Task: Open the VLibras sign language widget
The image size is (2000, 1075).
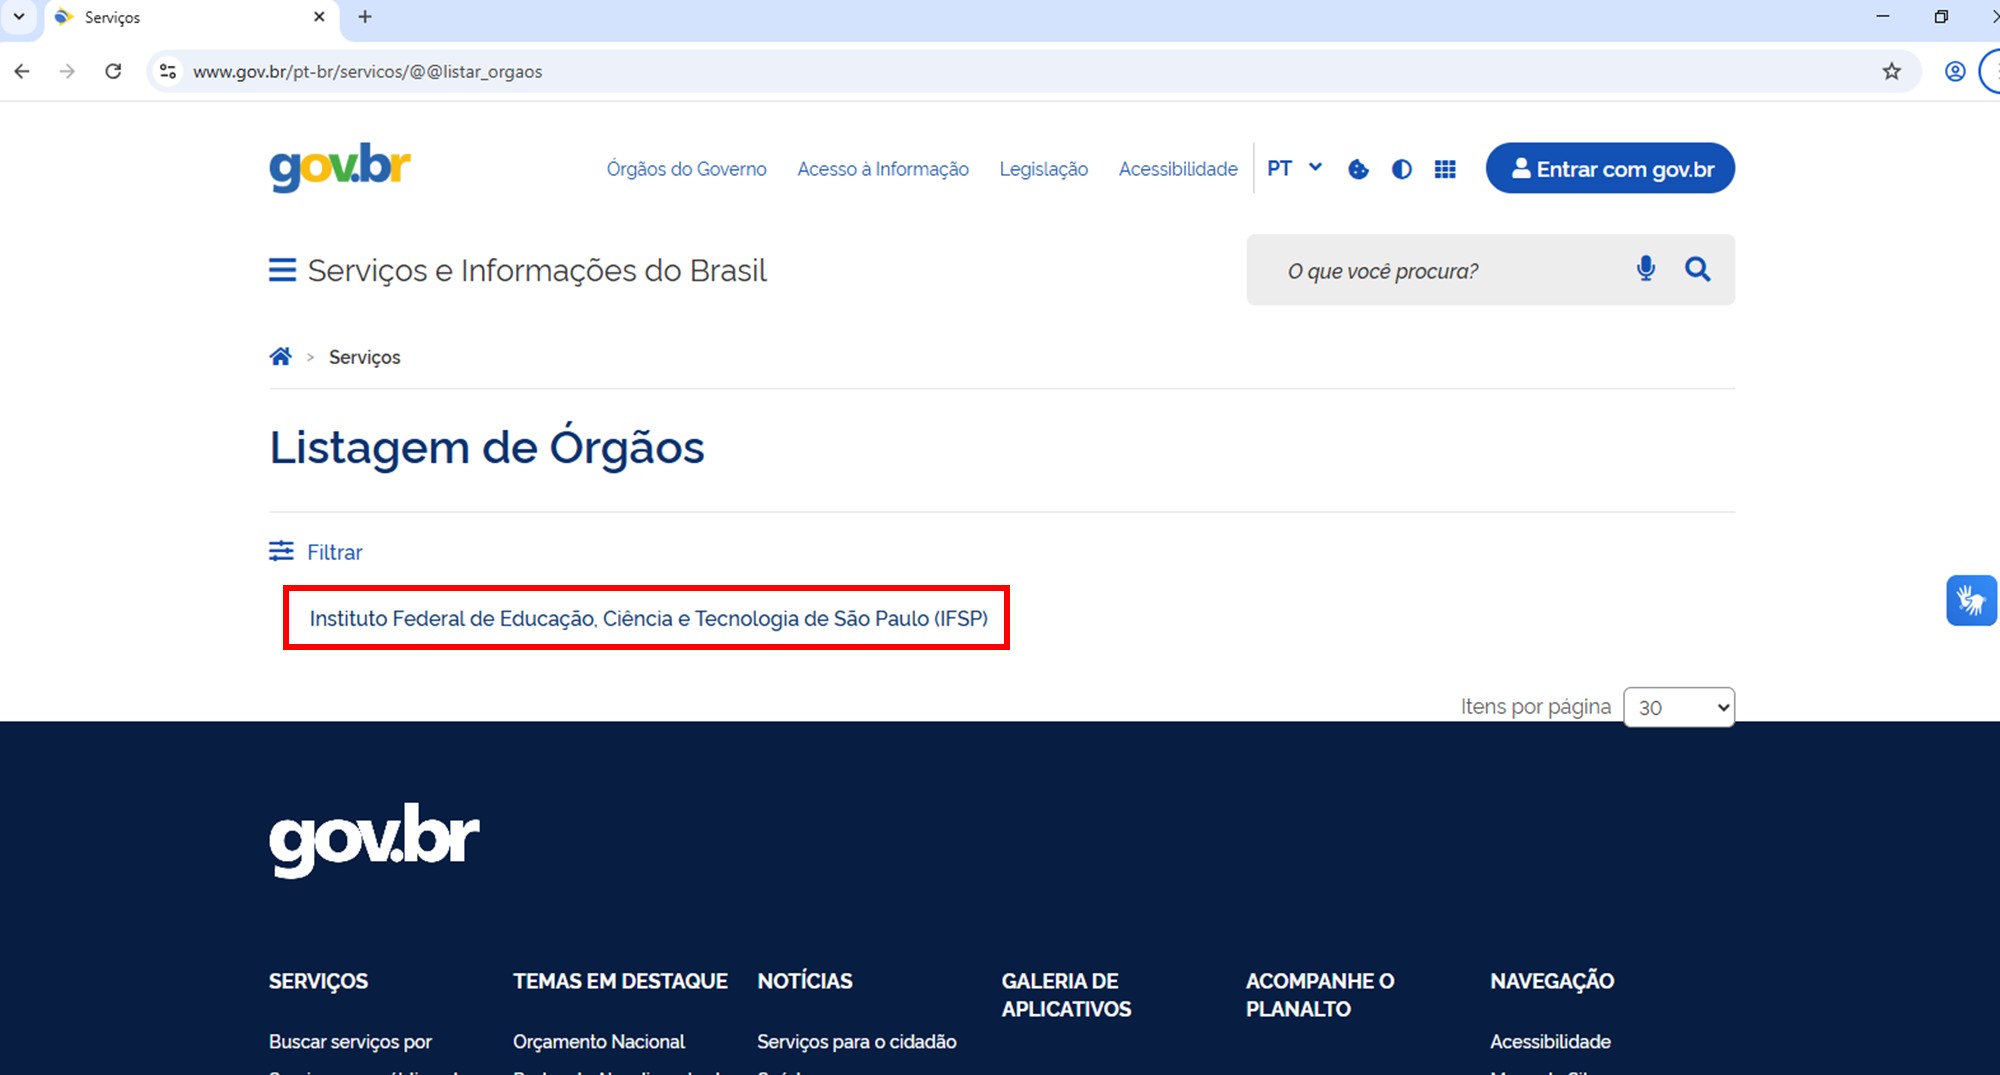Action: pyautogui.click(x=1970, y=600)
